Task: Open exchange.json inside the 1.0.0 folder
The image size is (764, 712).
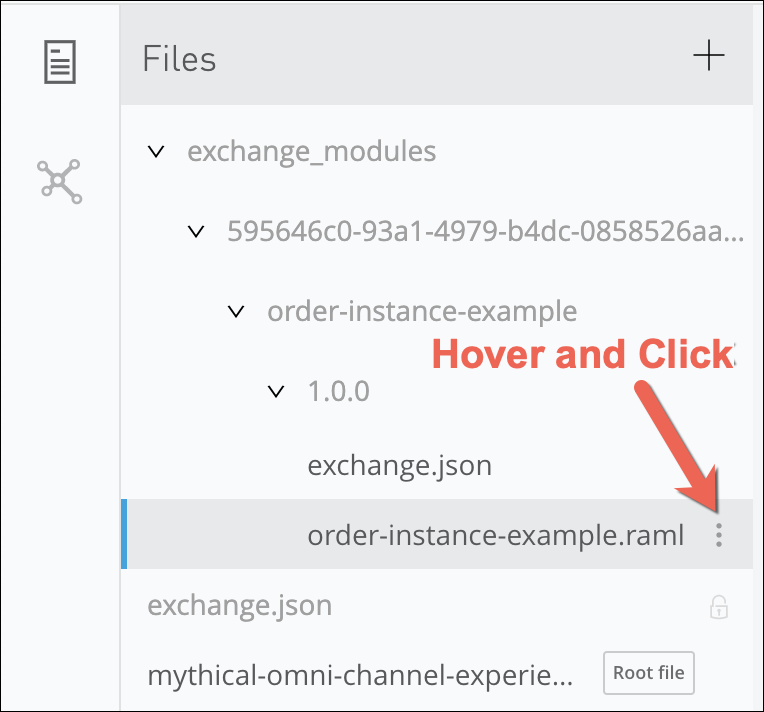Action: [399, 466]
